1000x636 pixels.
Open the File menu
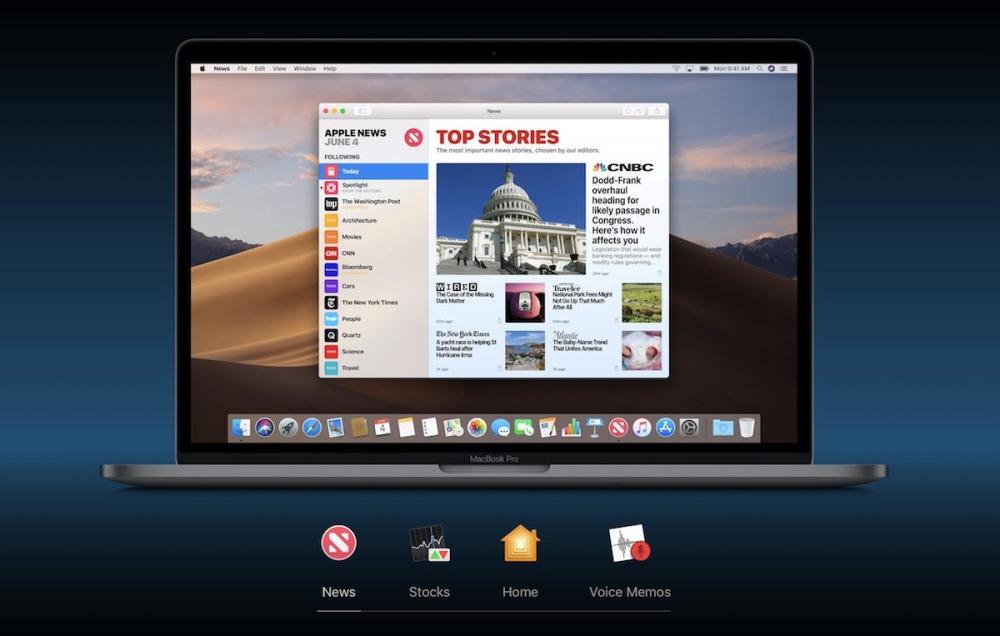click(242, 68)
